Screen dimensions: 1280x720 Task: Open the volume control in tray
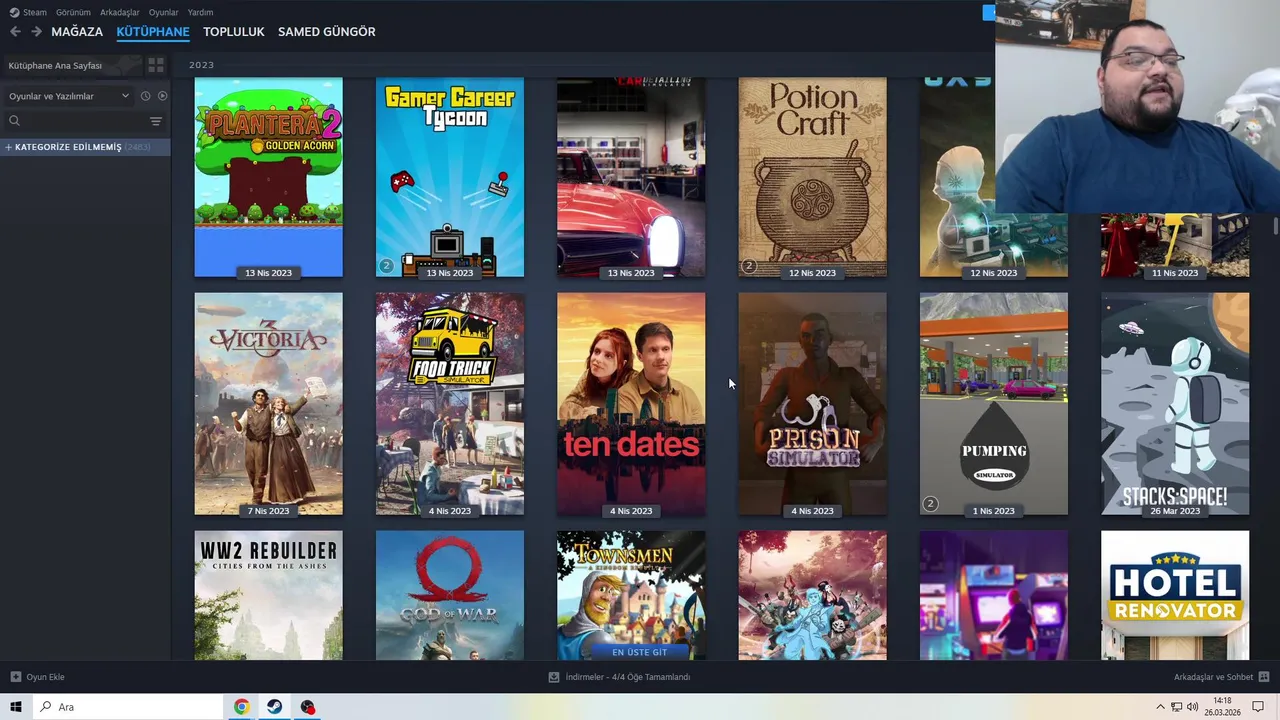click(1192, 707)
